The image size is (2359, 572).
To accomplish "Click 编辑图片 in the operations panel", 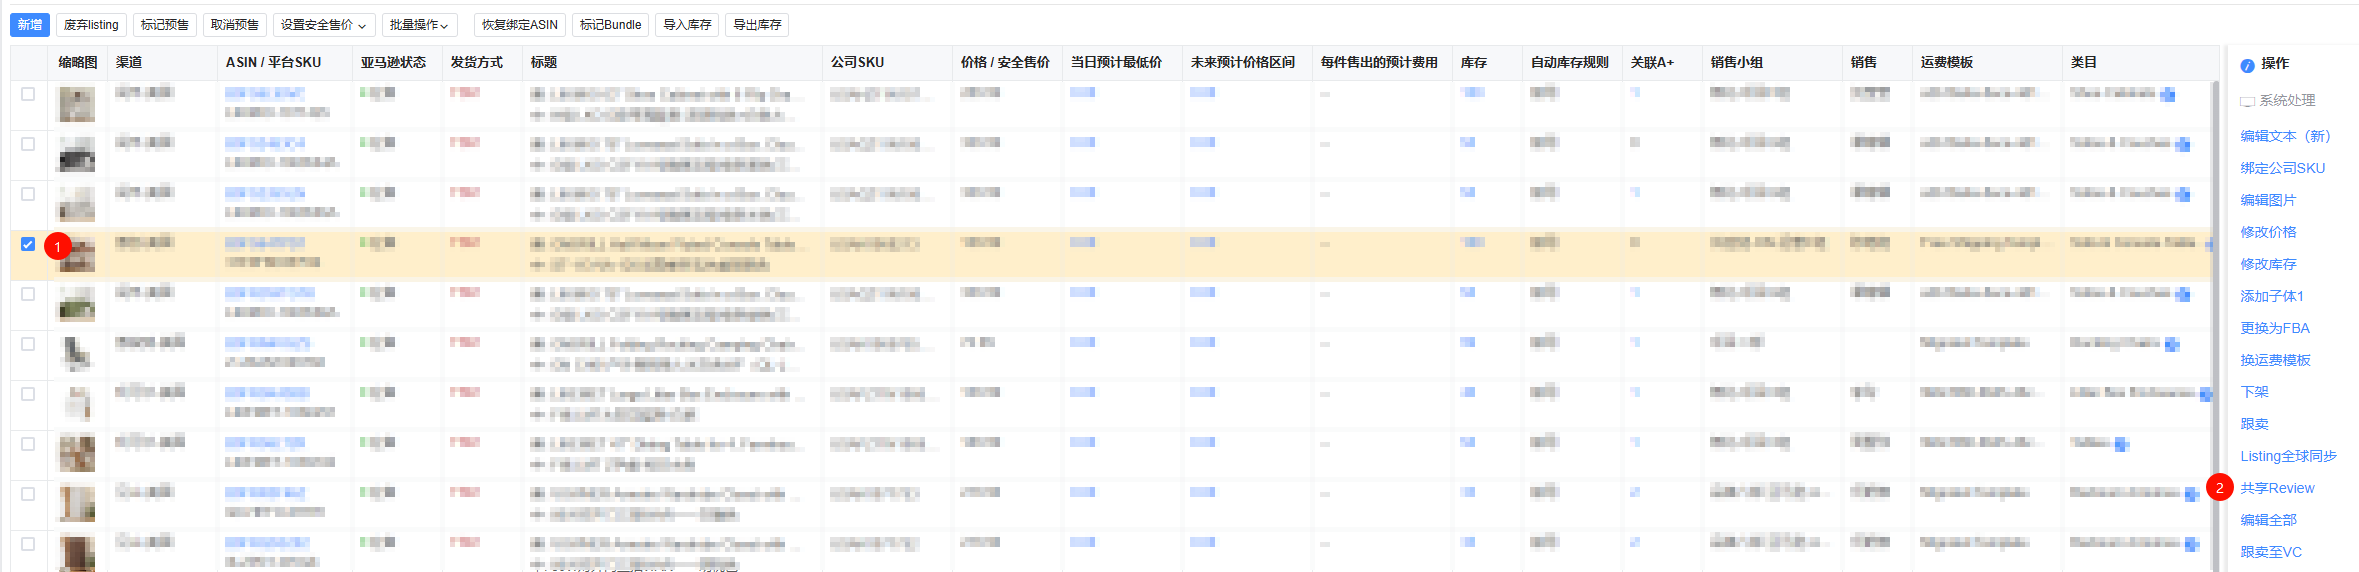I will point(2268,200).
